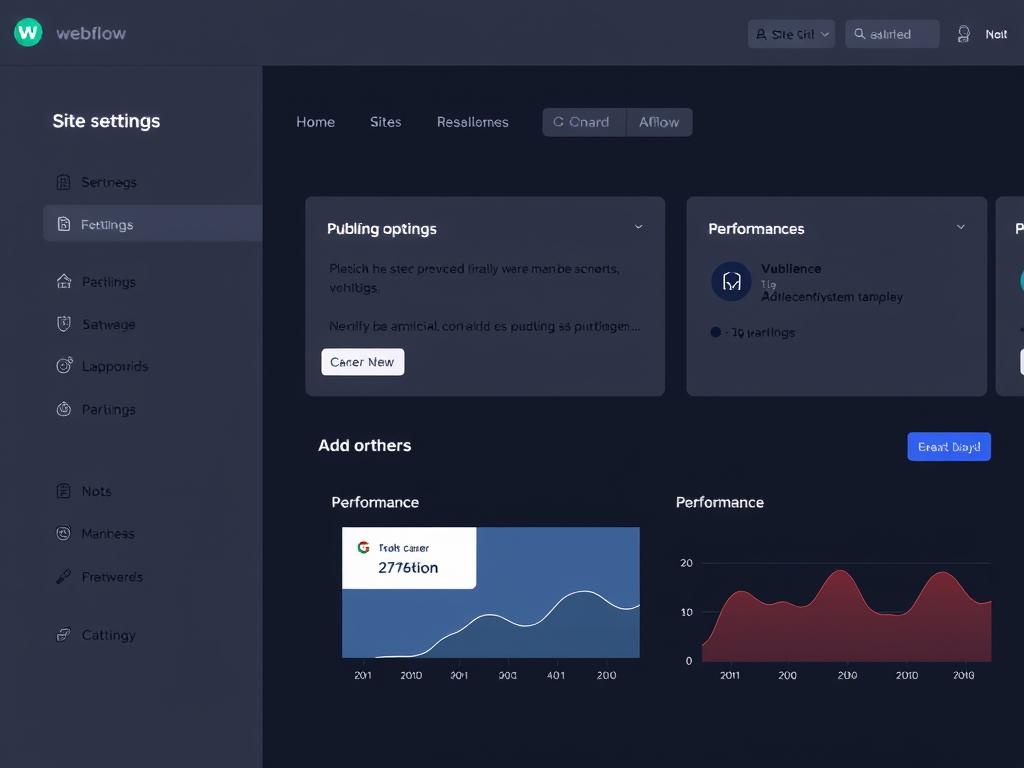
Task: Click the Satwage sidebar label
Action: (108, 325)
